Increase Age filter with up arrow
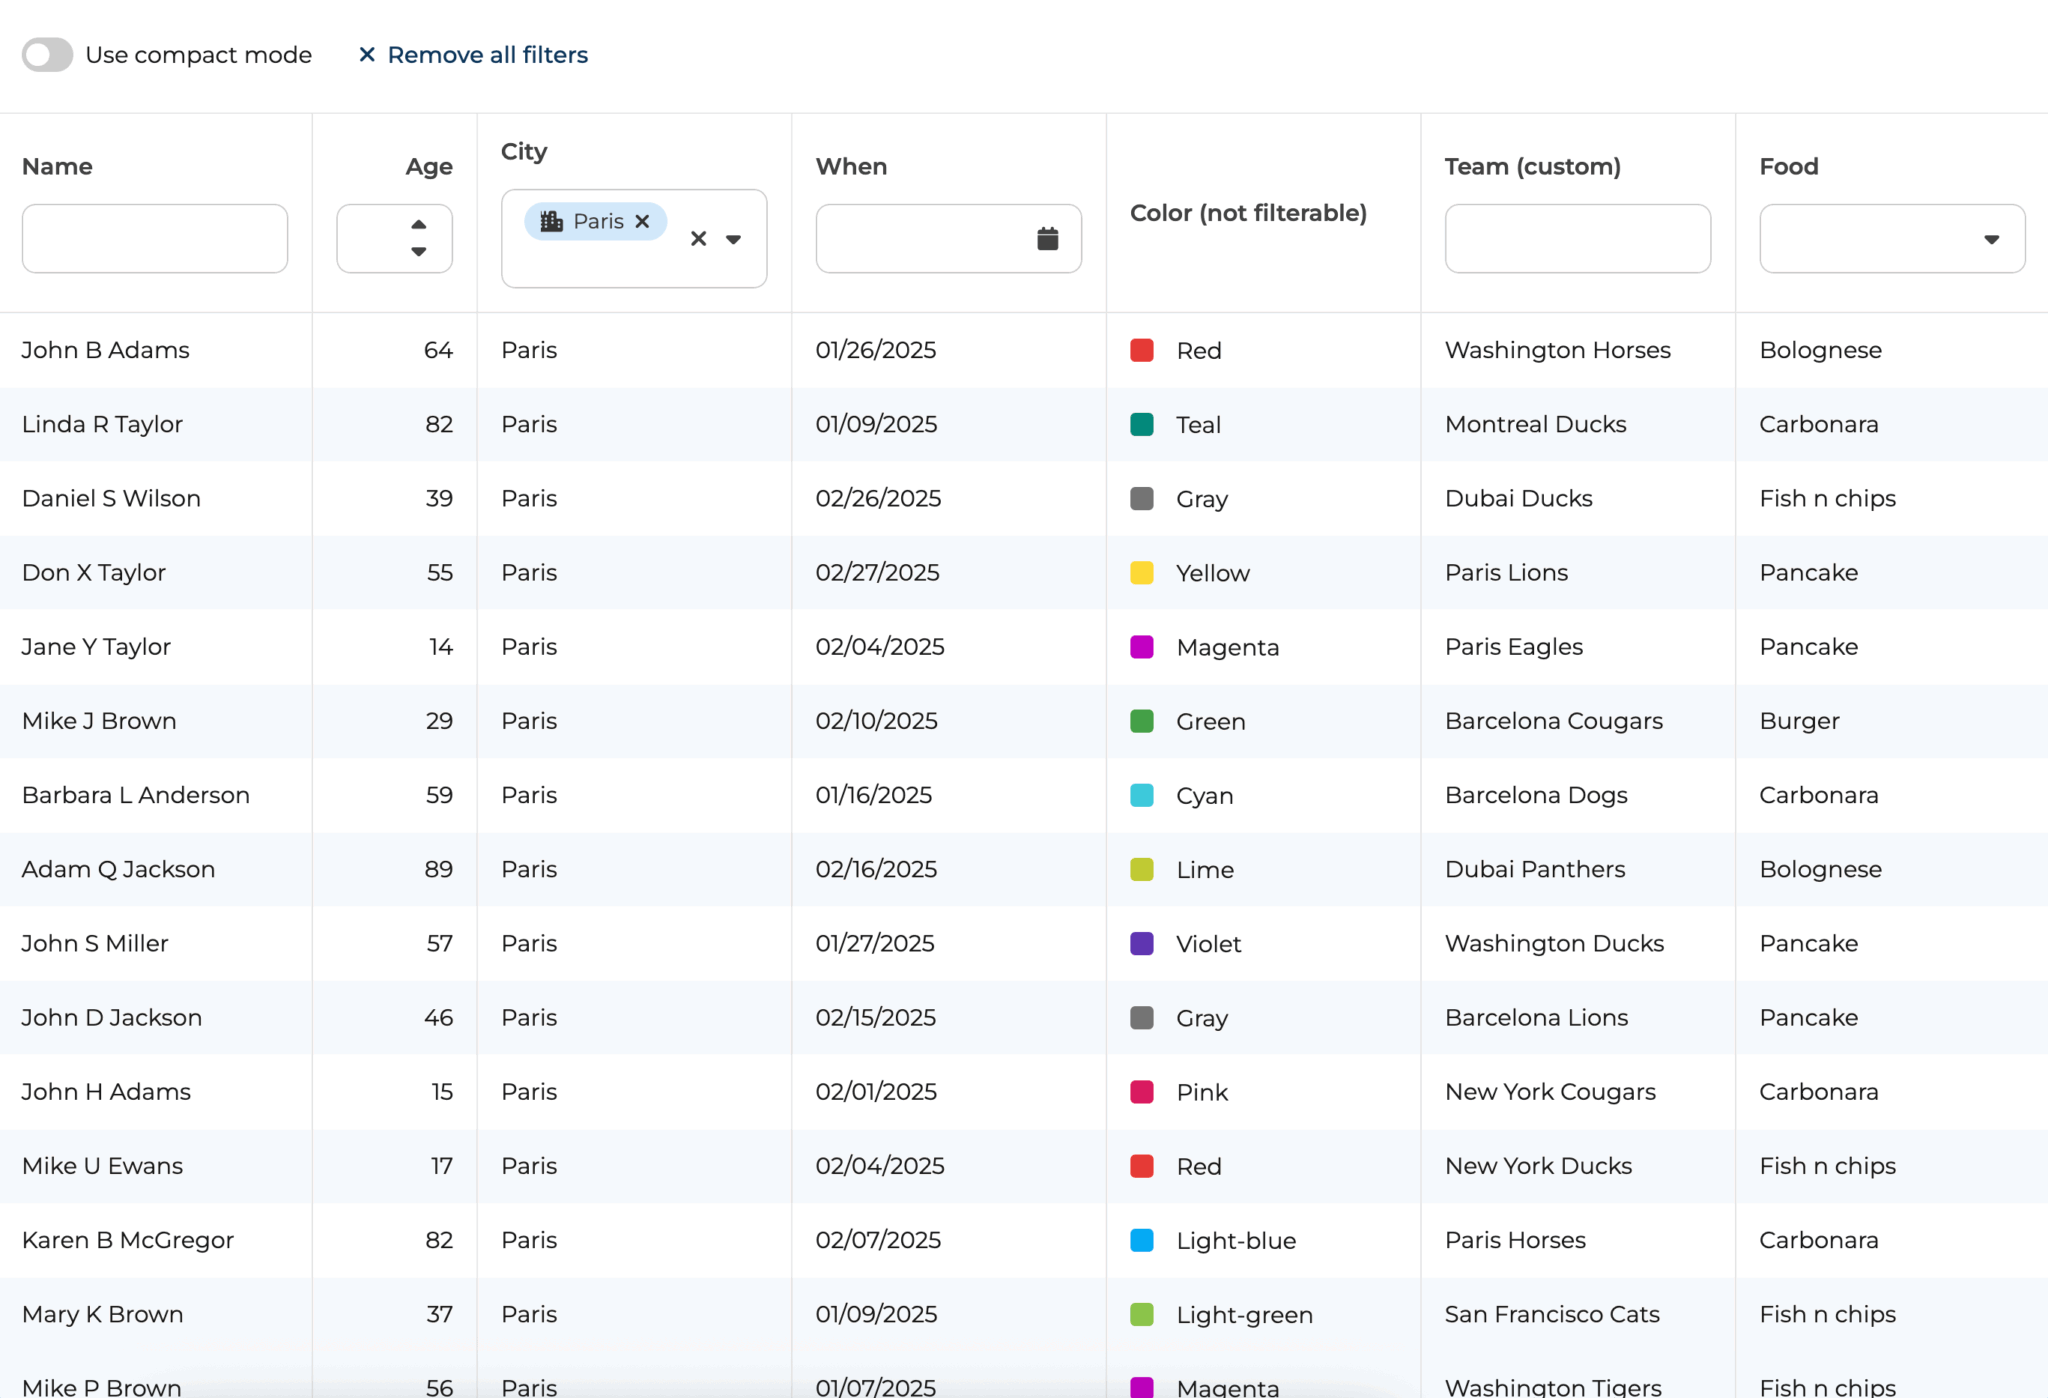The width and height of the screenshot is (2048, 1398). pyautogui.click(x=419, y=225)
